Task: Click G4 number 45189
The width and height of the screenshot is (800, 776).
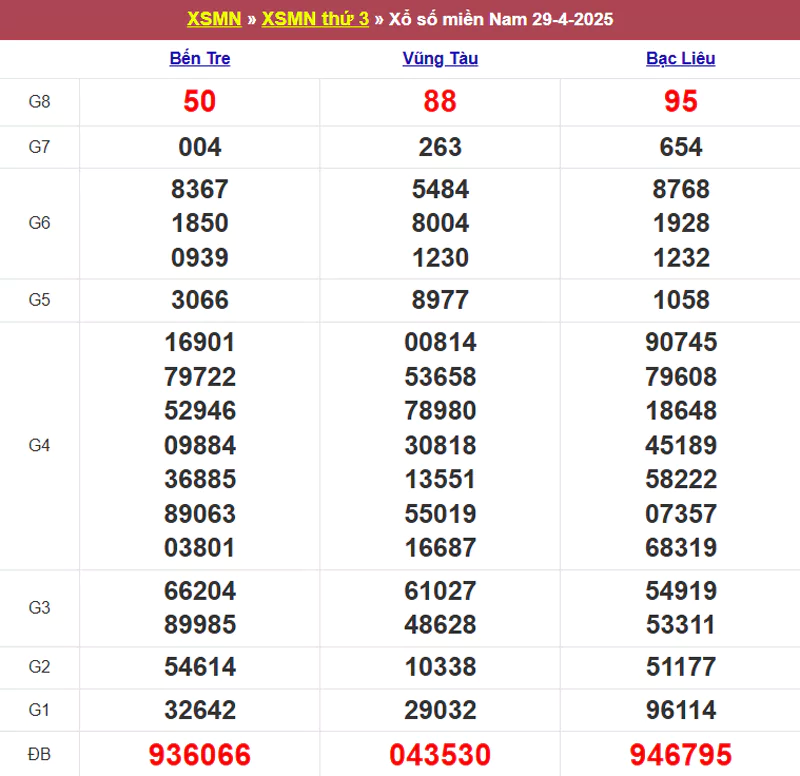Action: click(x=681, y=445)
